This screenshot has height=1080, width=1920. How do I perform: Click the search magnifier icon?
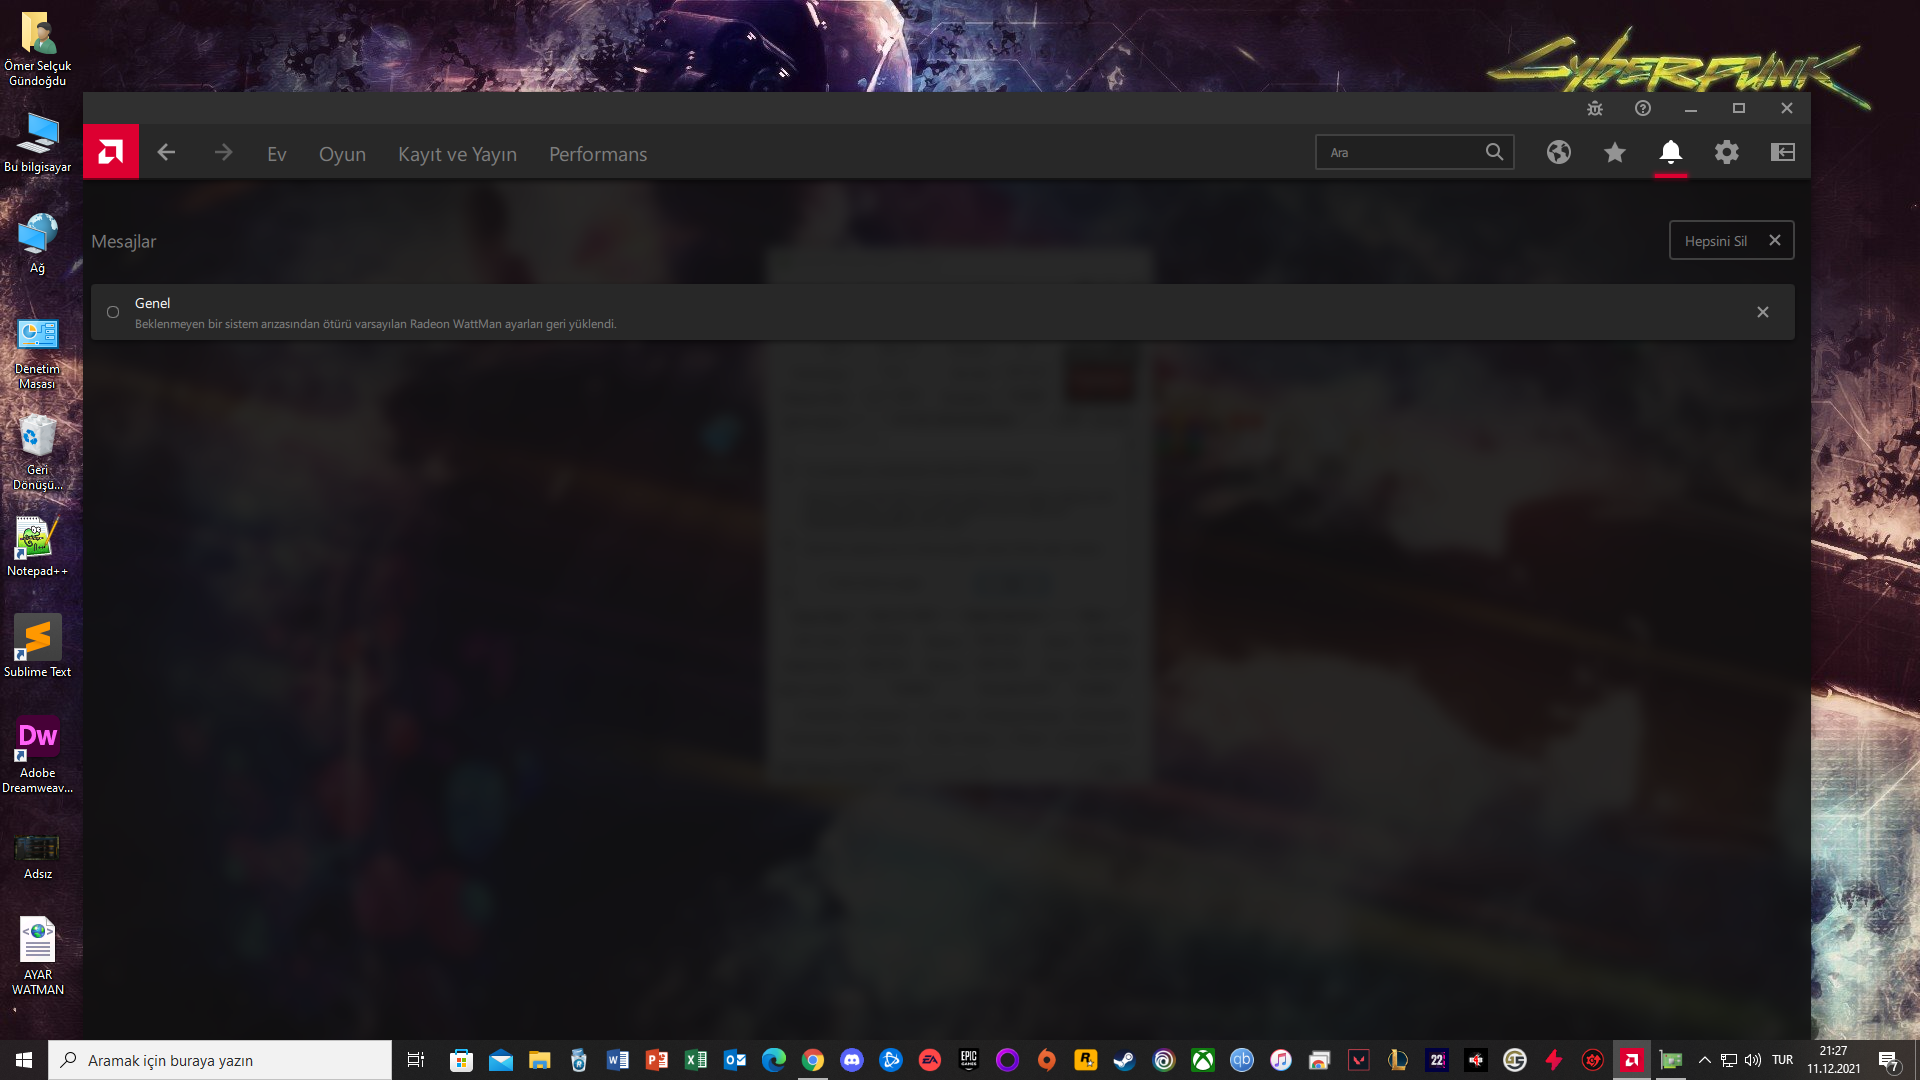tap(1494, 152)
